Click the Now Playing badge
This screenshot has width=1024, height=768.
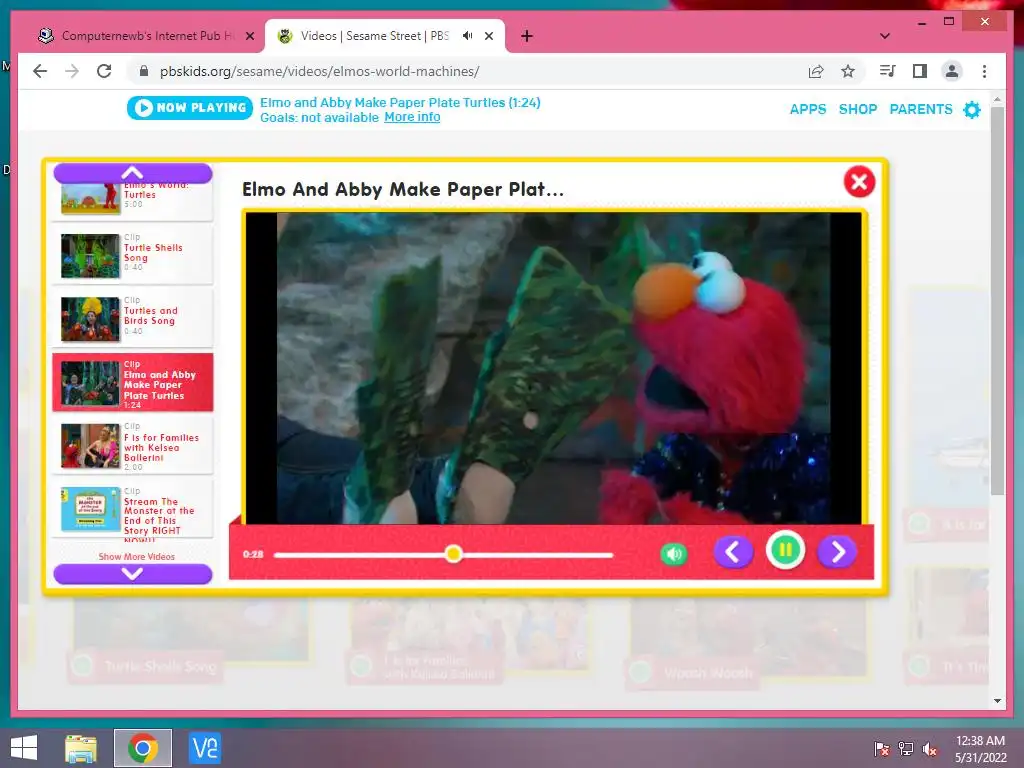click(190, 108)
